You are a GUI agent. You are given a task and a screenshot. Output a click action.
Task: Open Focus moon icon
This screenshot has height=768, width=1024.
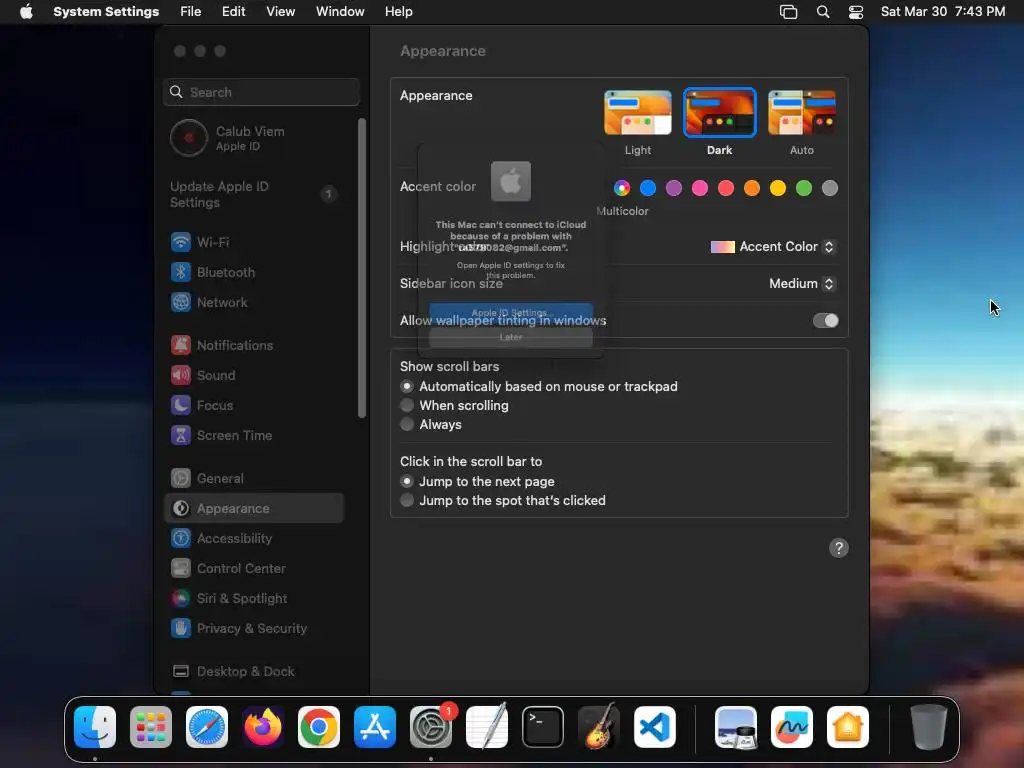(181, 405)
